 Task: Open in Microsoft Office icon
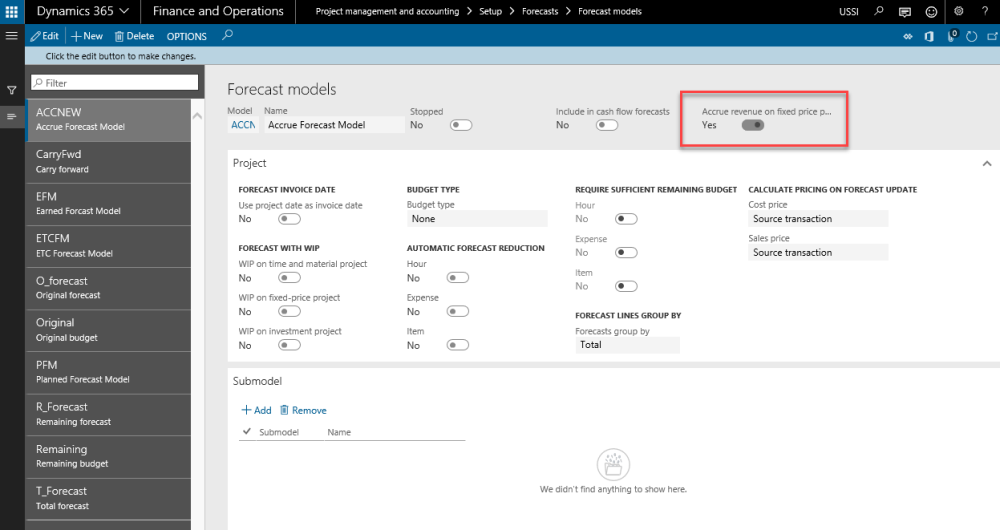(930, 36)
